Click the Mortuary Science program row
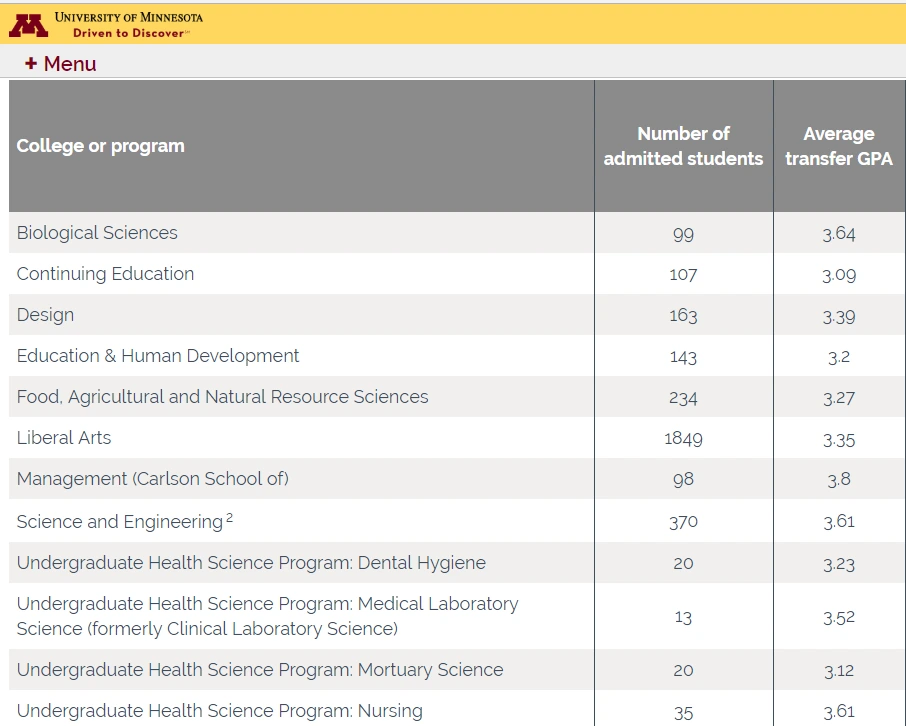 click(260, 670)
